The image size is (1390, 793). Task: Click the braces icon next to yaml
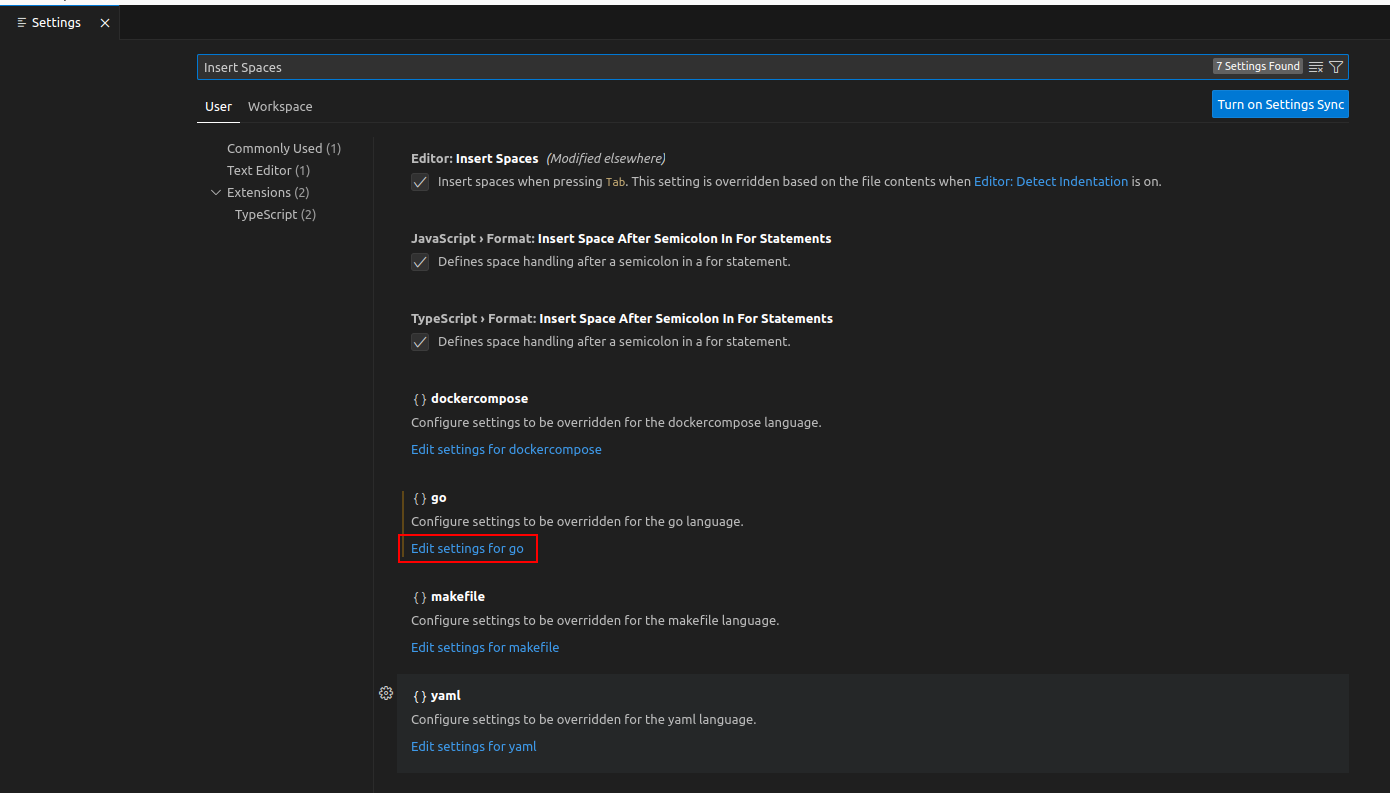click(420, 696)
